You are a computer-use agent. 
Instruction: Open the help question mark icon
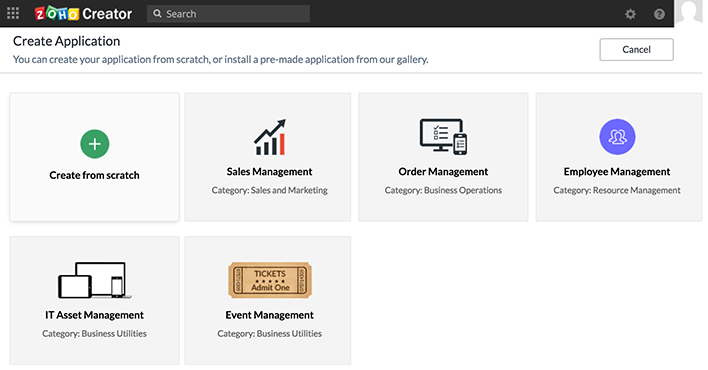coord(659,14)
